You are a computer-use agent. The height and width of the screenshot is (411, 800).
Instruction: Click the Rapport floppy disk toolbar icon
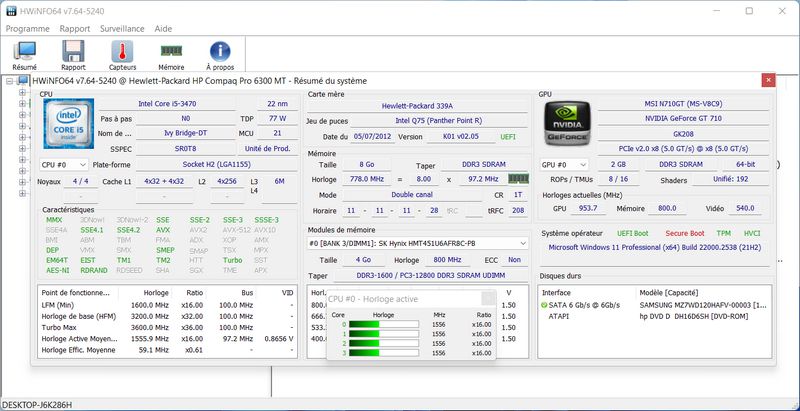click(x=73, y=55)
